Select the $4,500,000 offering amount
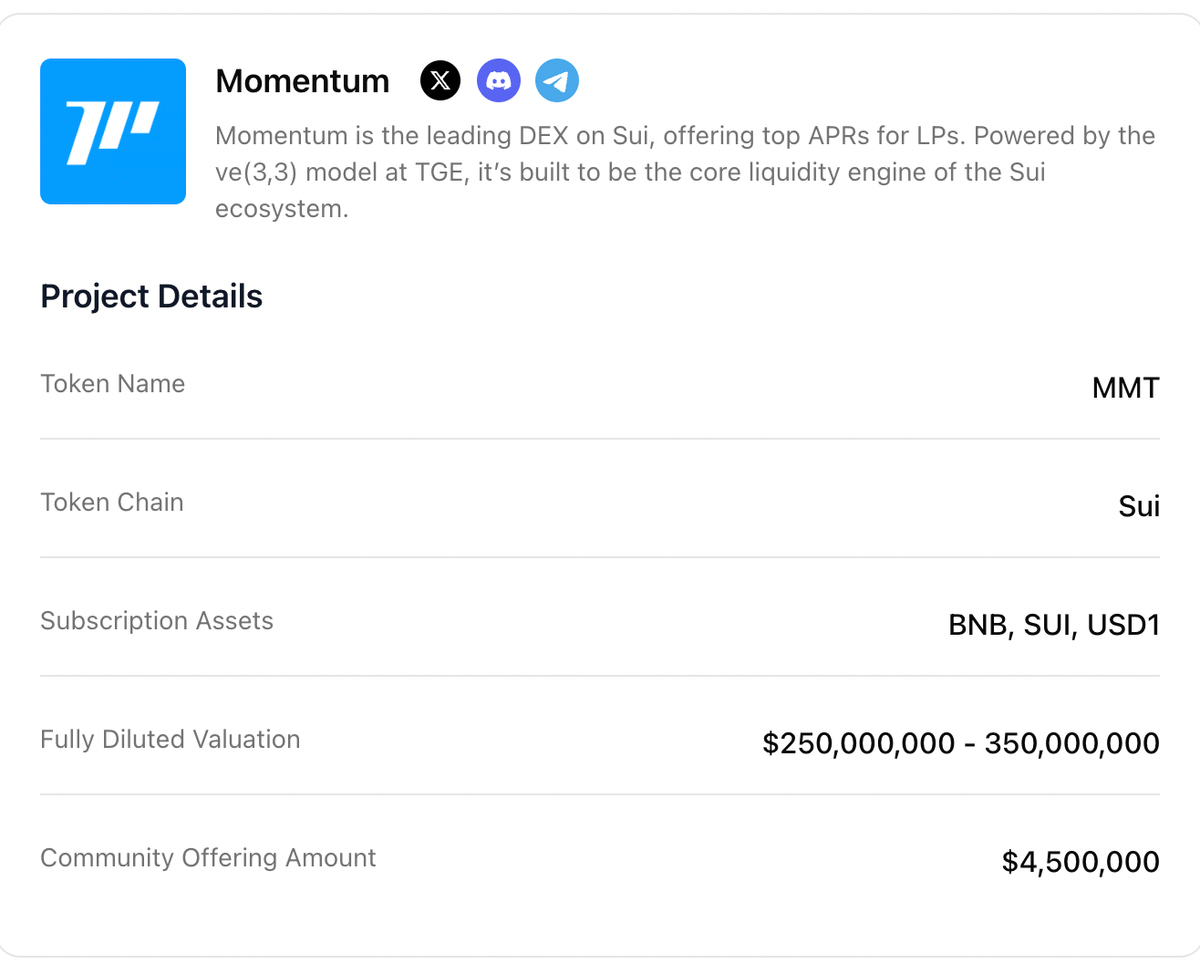The height and width of the screenshot is (965, 1200). [1080, 862]
